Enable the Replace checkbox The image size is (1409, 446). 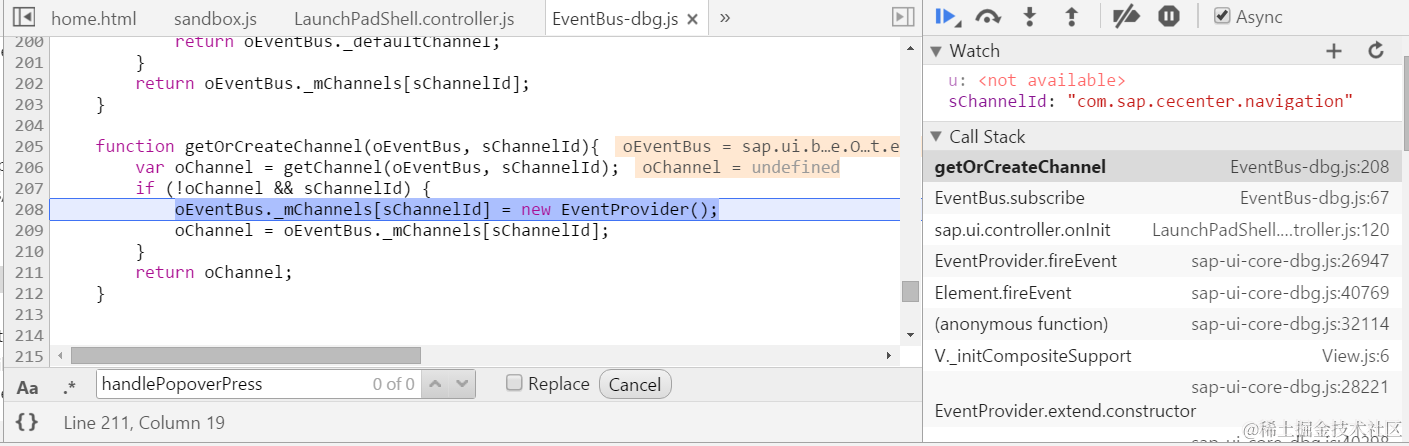coord(514,383)
